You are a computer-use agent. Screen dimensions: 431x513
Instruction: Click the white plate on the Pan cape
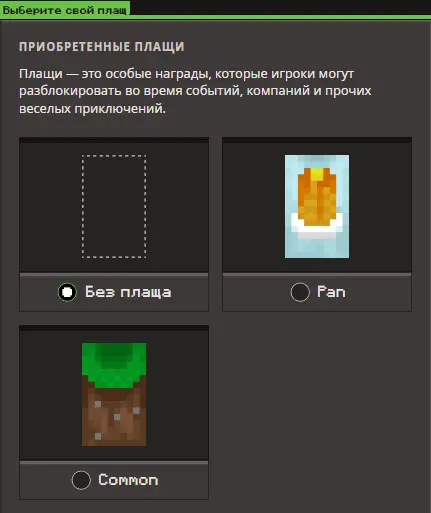pyautogui.click(x=317, y=226)
